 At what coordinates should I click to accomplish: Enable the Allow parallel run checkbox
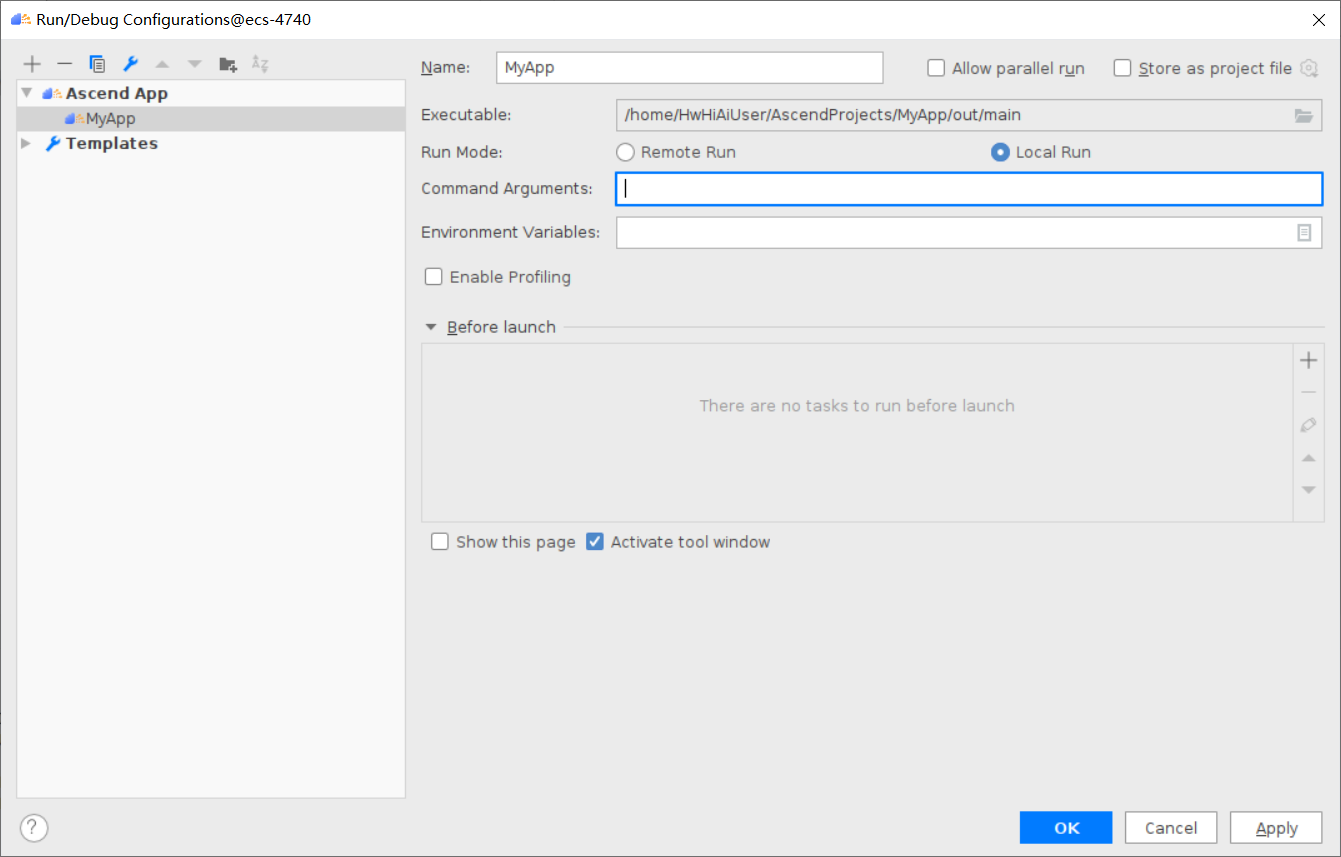click(936, 68)
